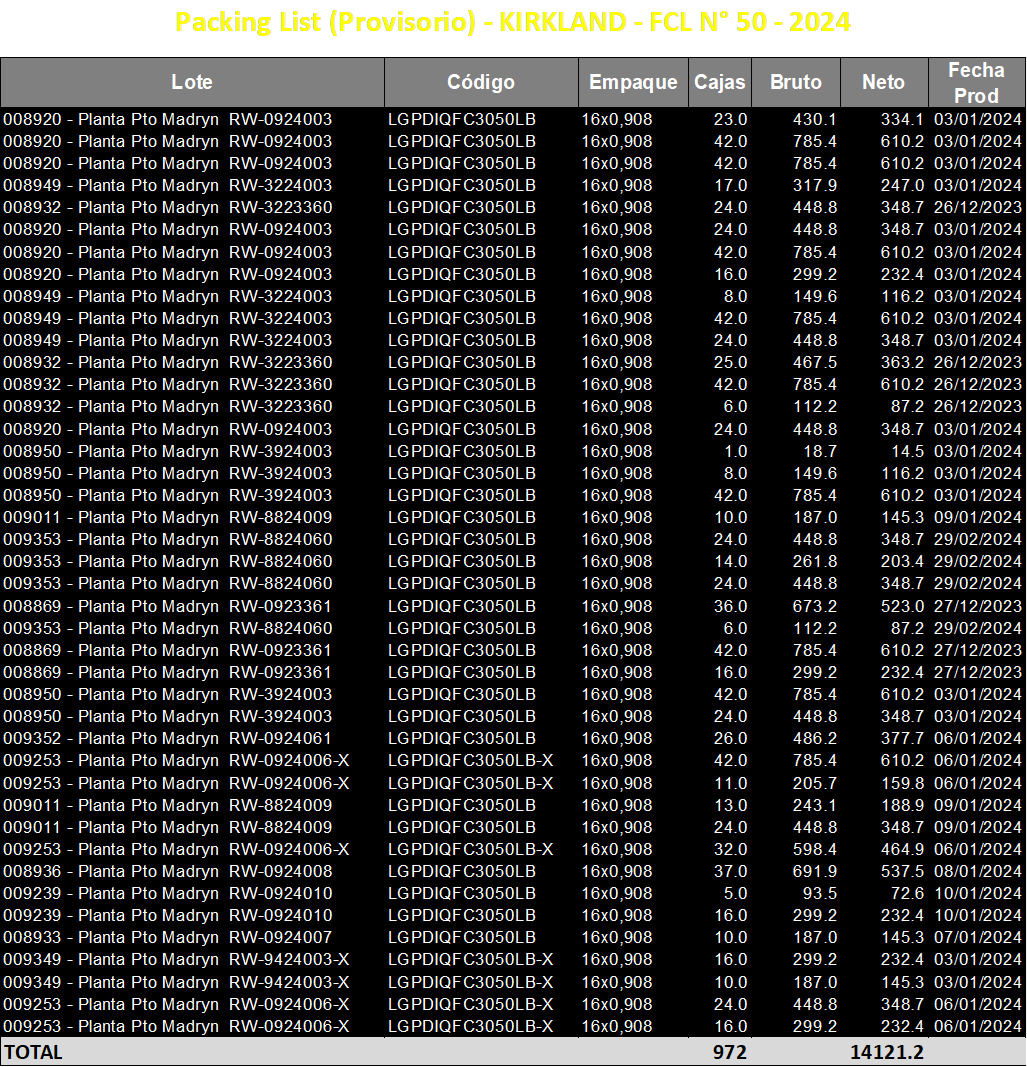Image resolution: width=1027 pixels, height=1067 pixels.
Task: Select lot cell 009352 RW-0924061
Action: [x=167, y=738]
